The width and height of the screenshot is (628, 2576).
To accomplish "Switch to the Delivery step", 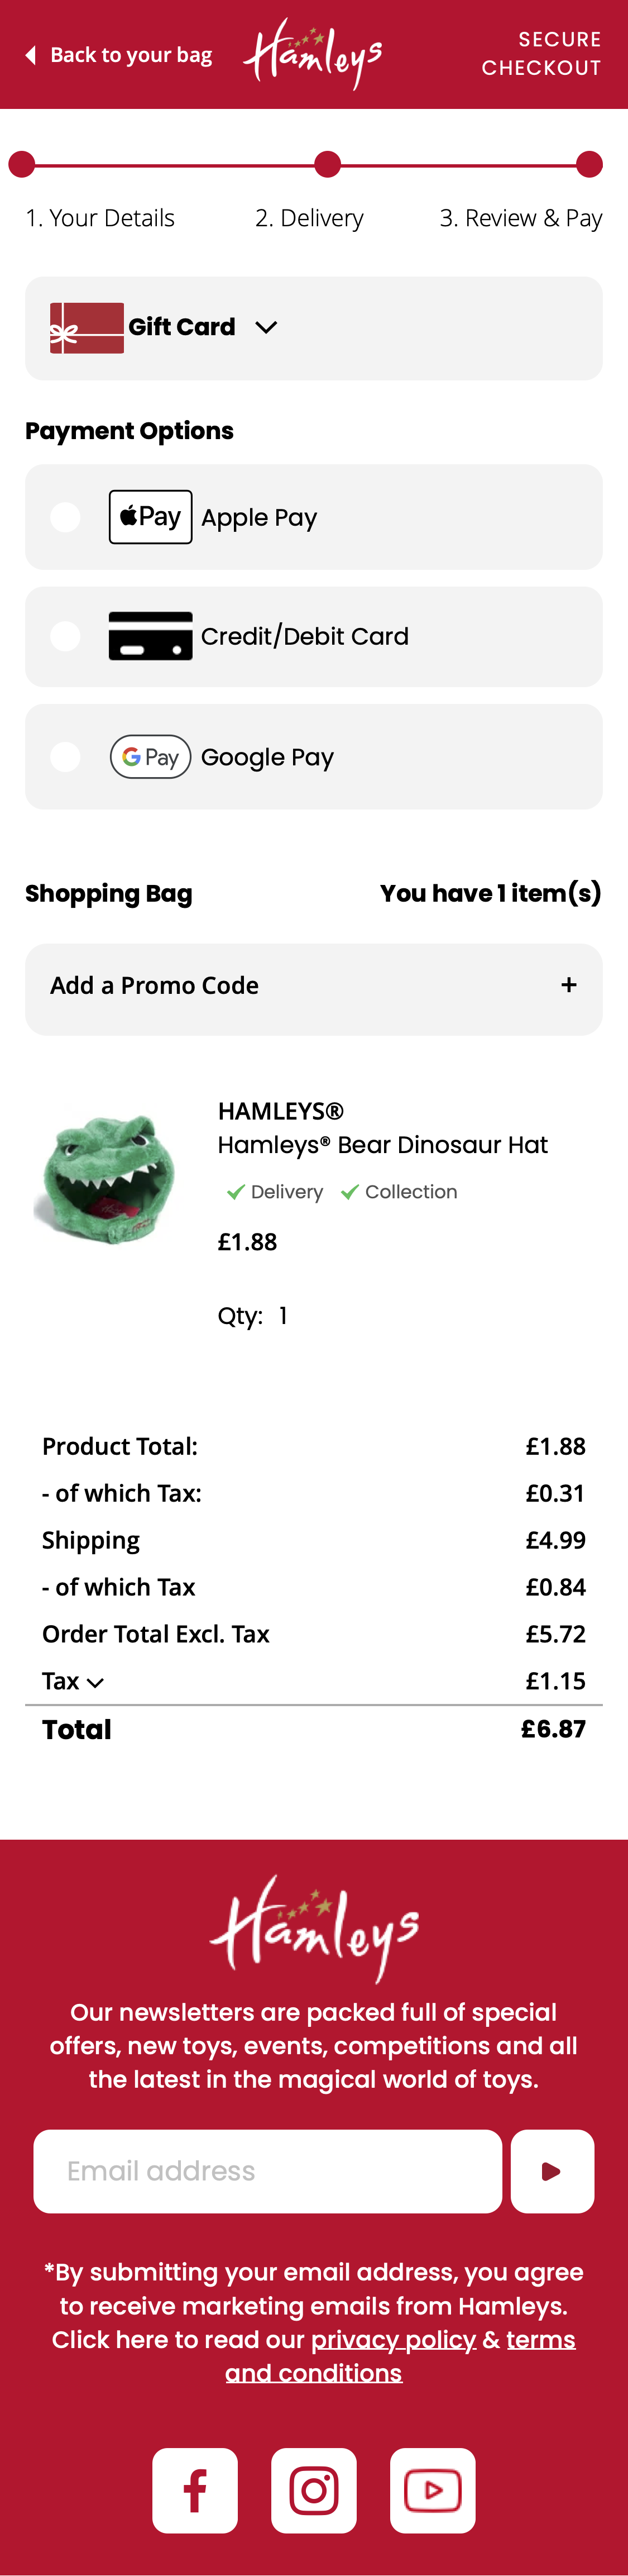I will click(x=309, y=217).
